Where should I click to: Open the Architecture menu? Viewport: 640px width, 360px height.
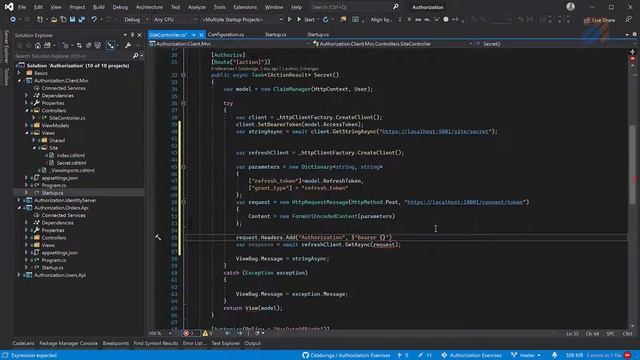149,7
